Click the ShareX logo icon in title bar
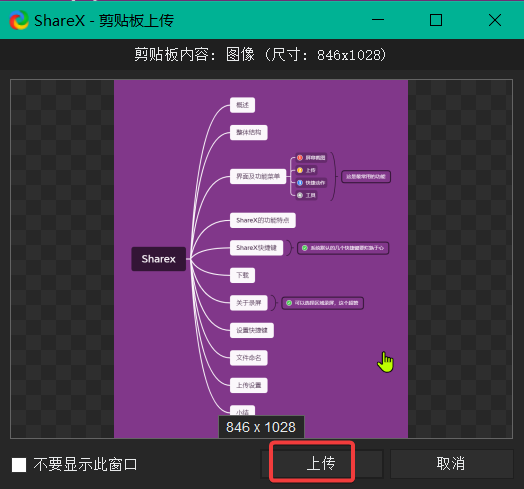Image resolution: width=524 pixels, height=489 pixels. point(19,20)
